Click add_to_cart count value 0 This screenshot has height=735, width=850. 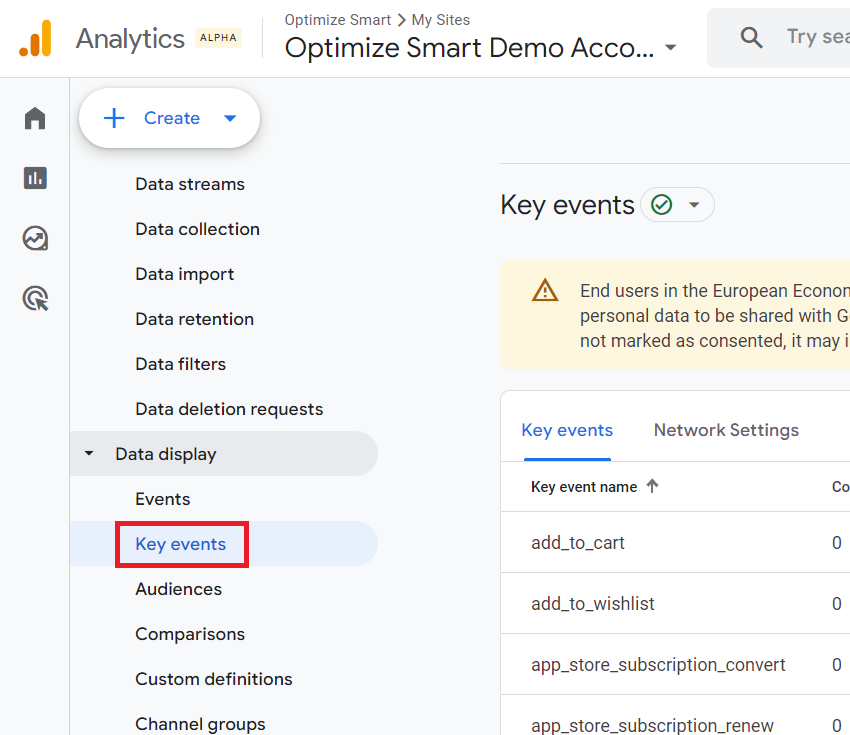coord(837,543)
